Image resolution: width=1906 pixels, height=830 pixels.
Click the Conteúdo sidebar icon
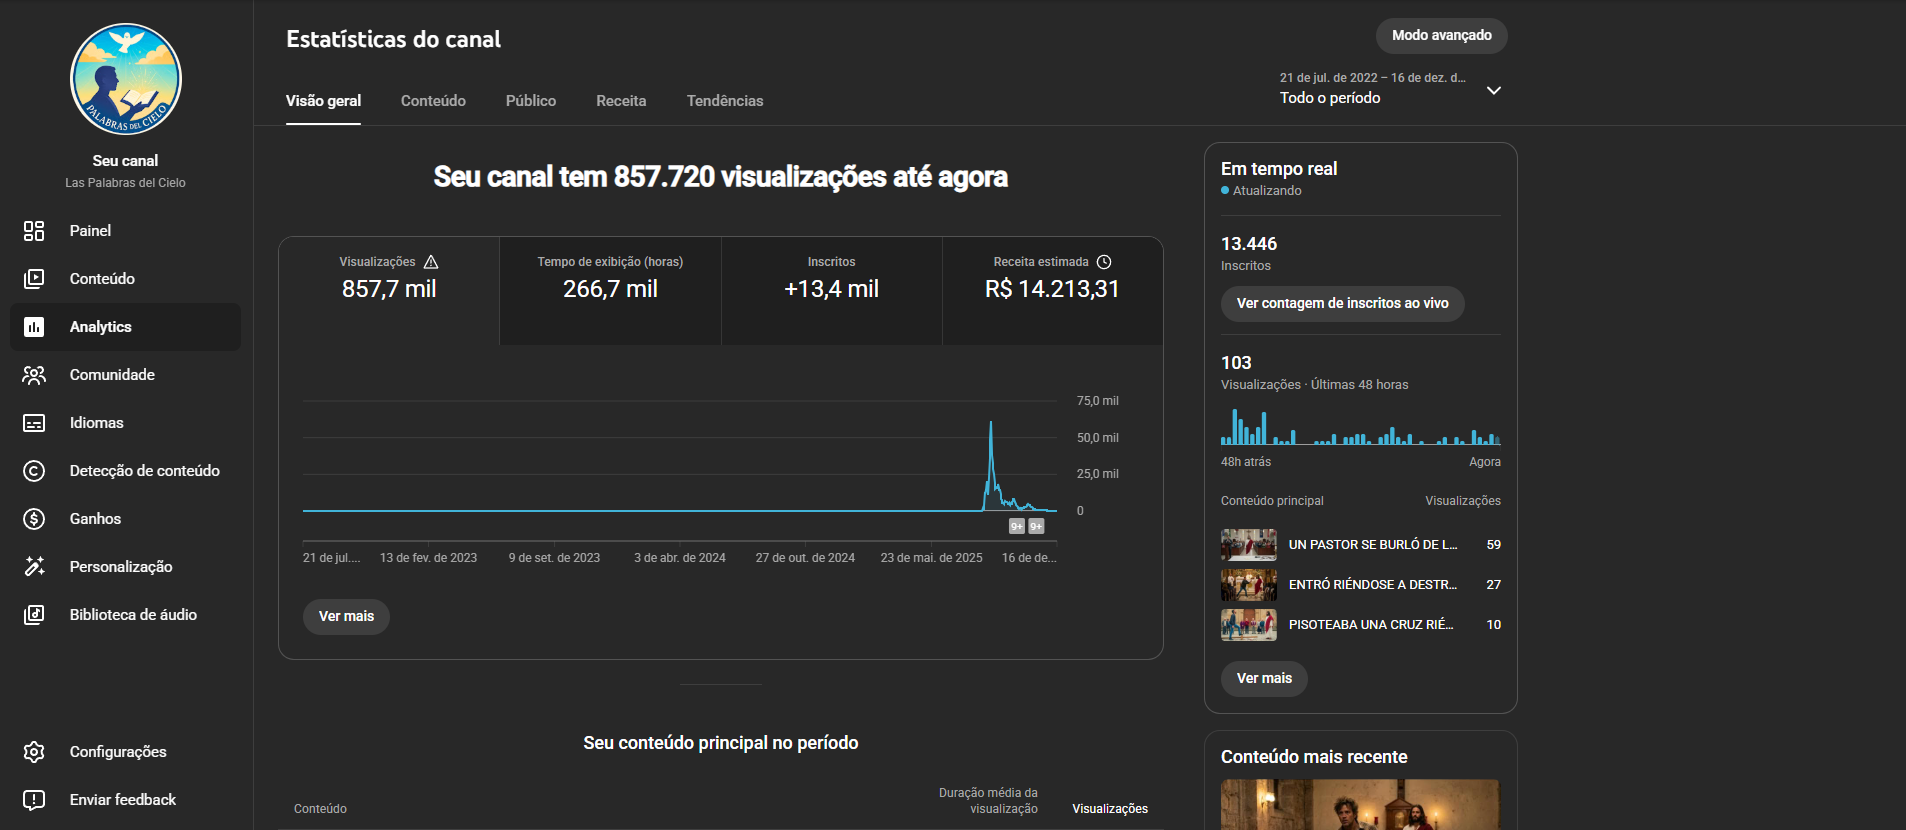(34, 279)
